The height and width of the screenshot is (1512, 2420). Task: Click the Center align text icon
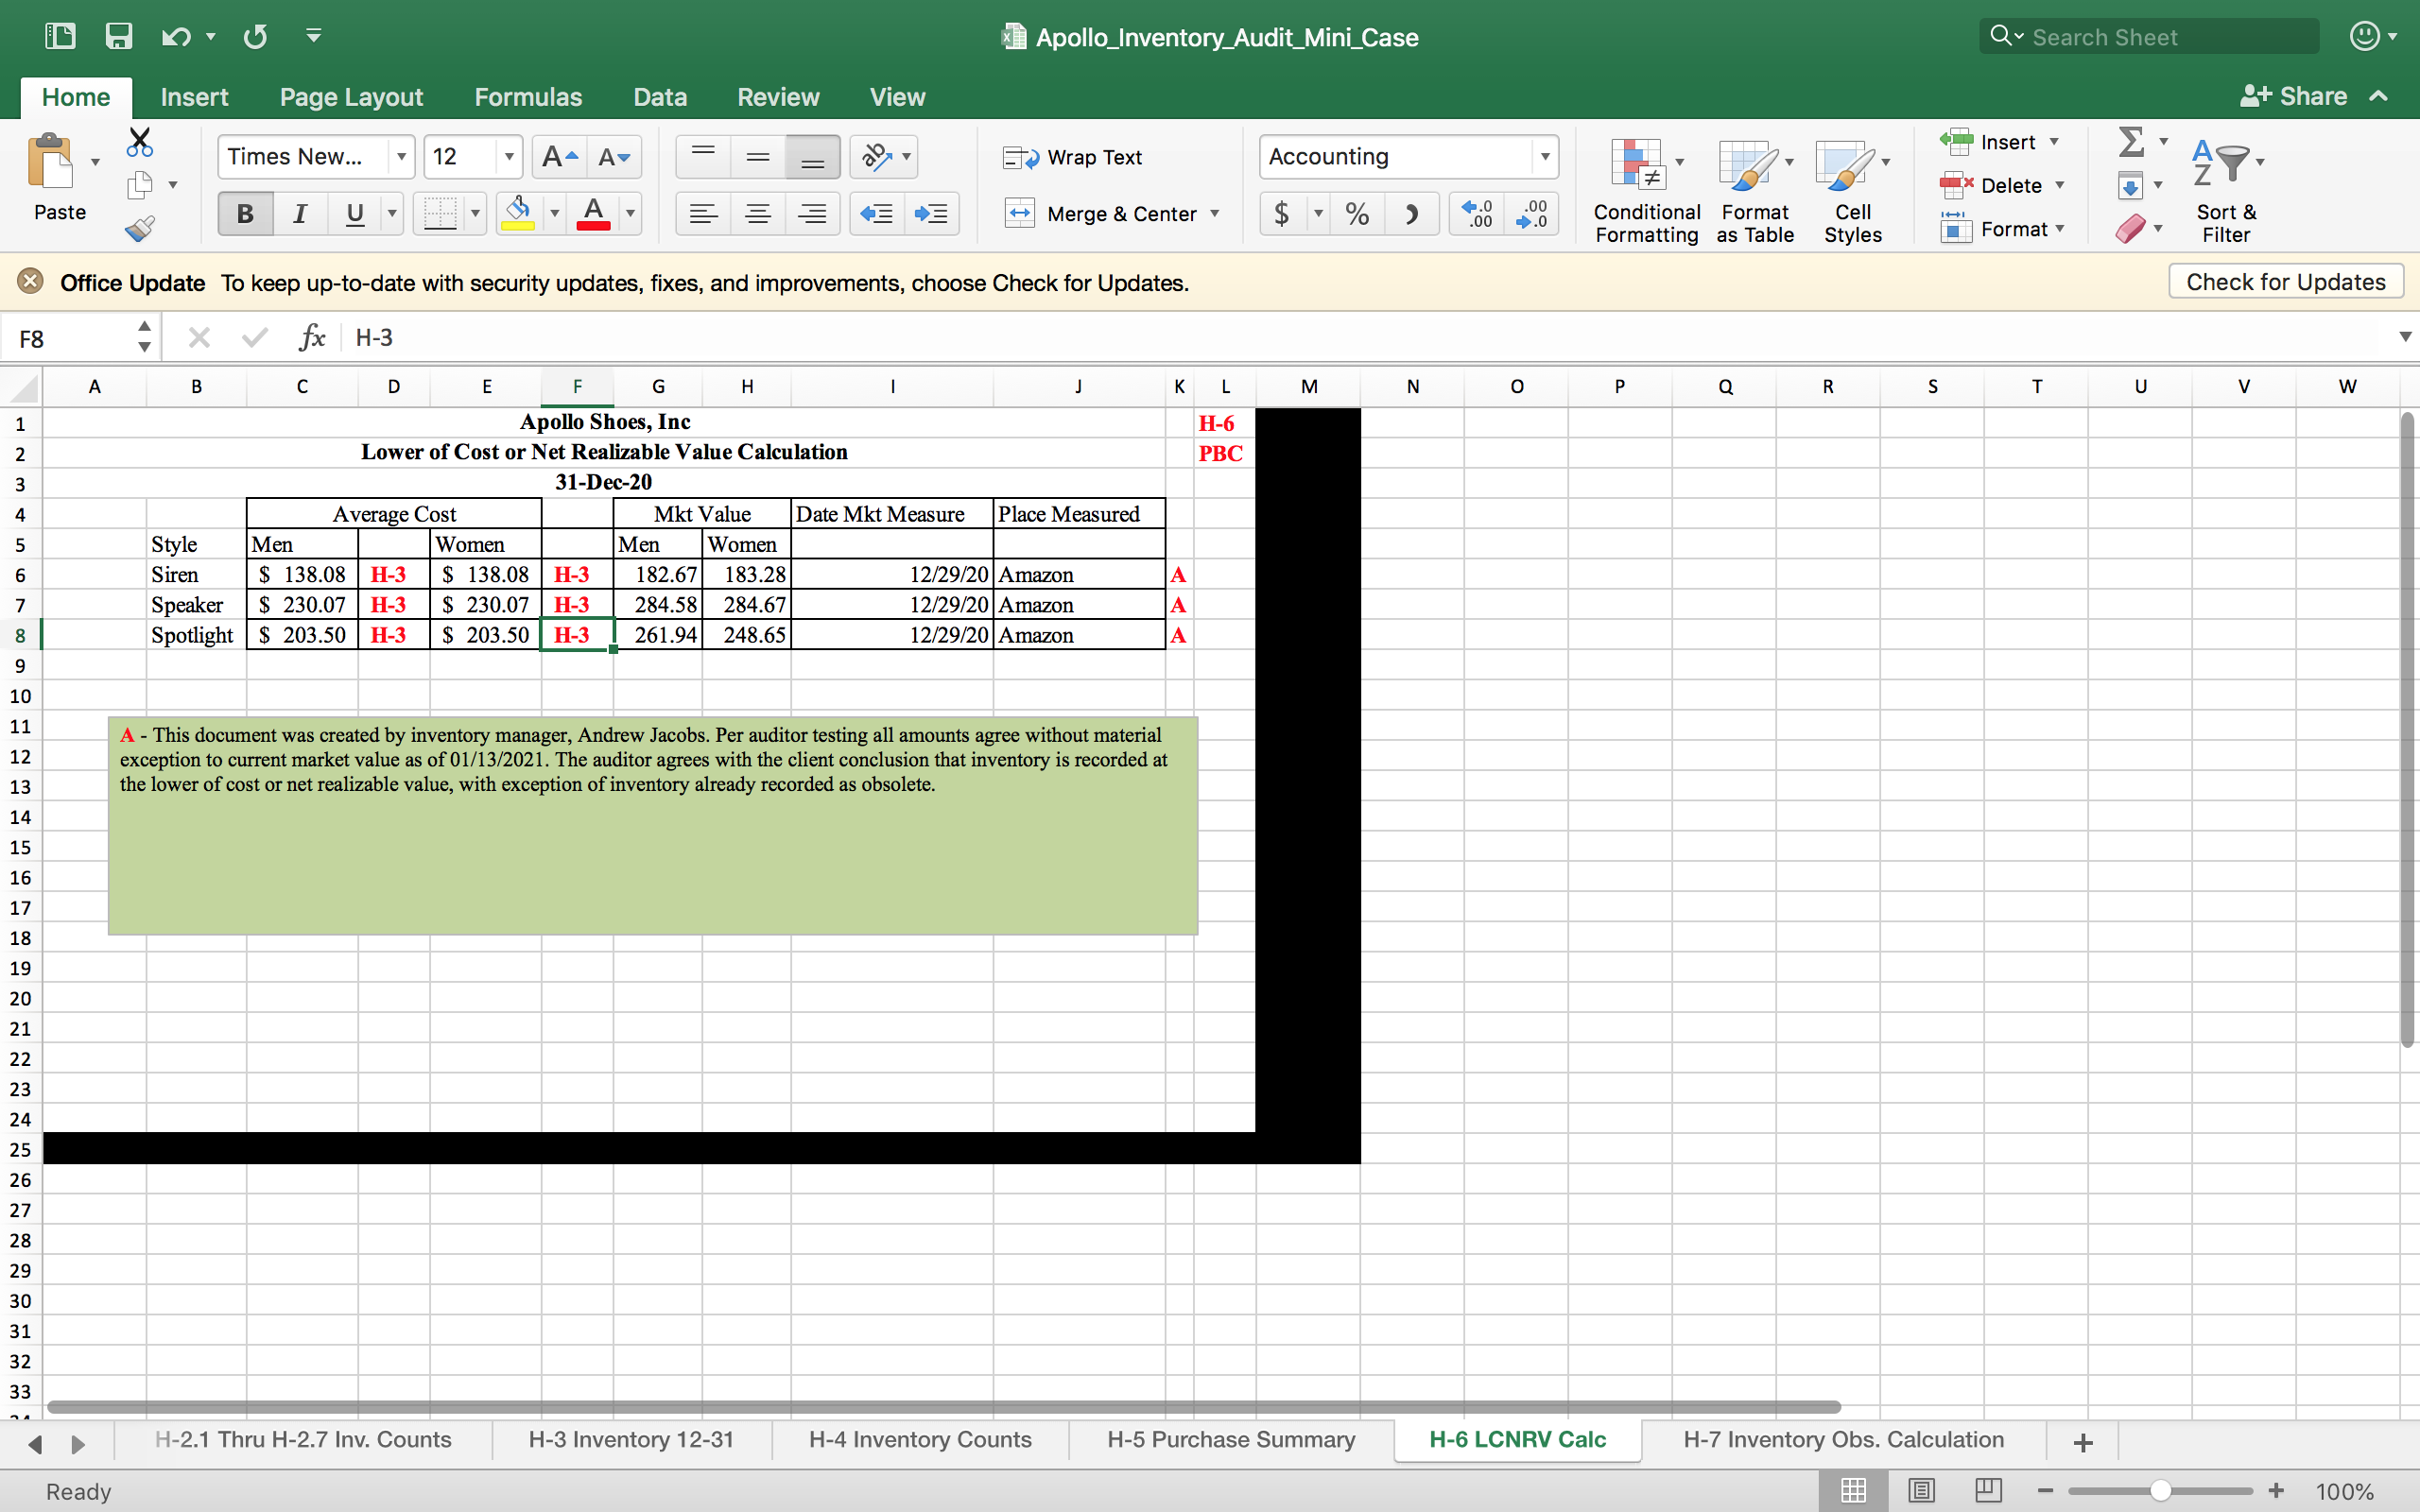click(x=758, y=214)
